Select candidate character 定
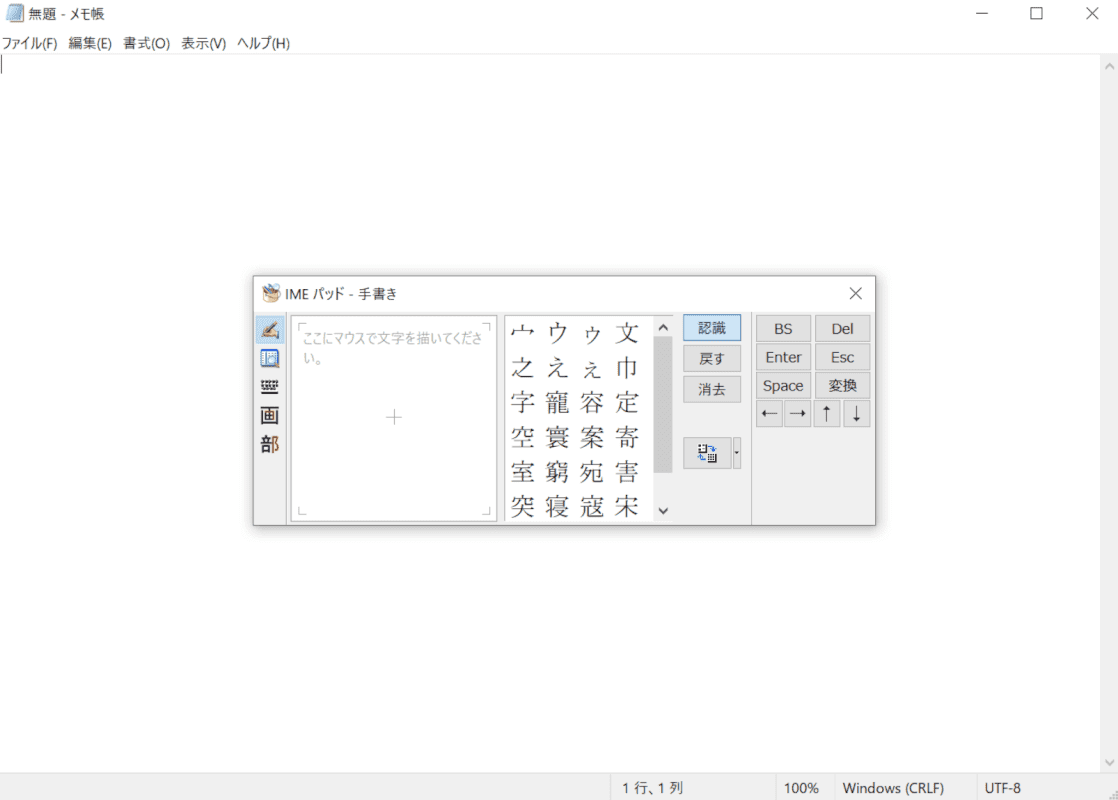 [x=627, y=403]
